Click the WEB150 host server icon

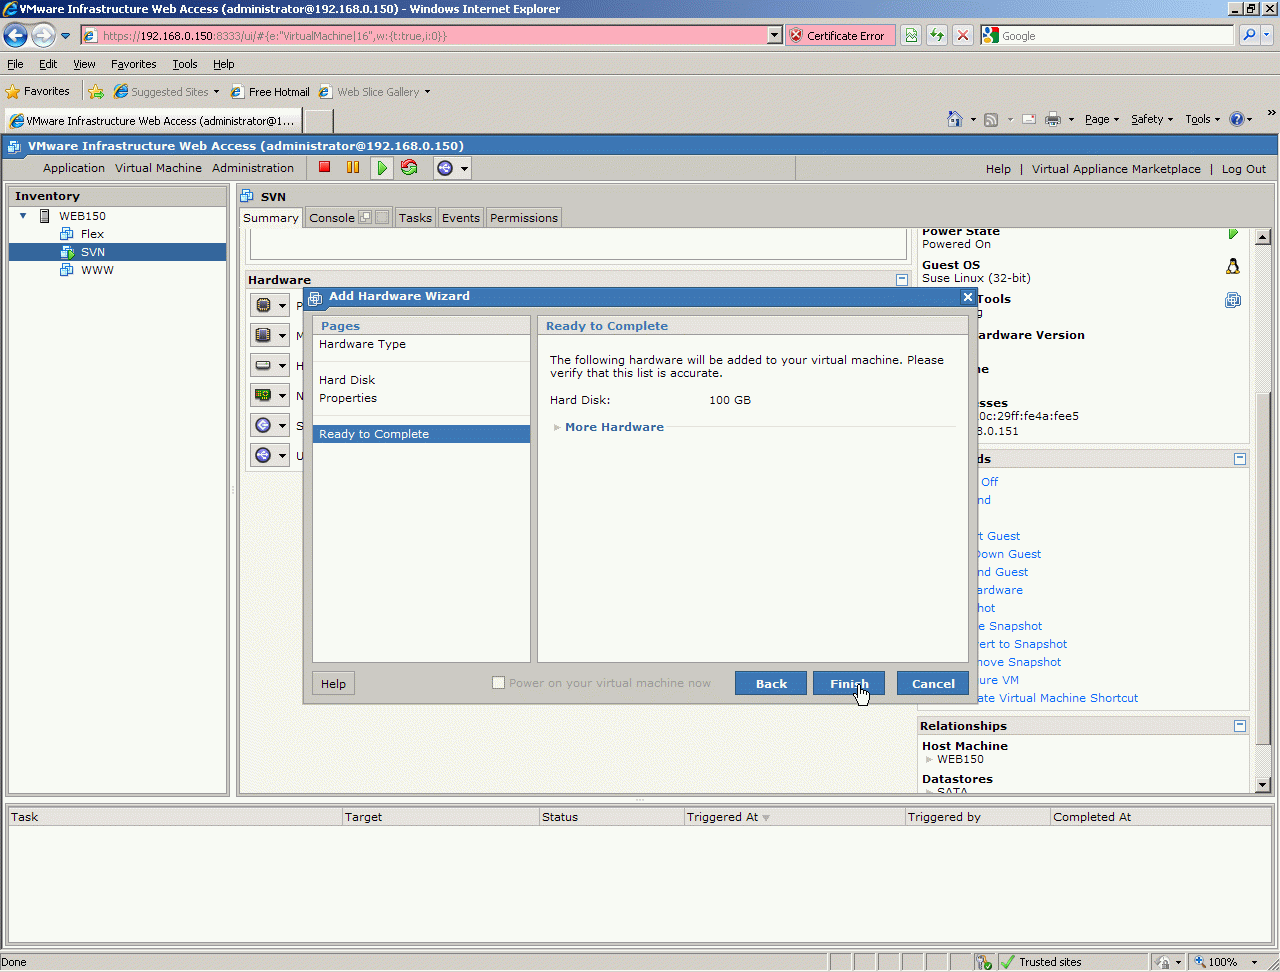pos(45,216)
